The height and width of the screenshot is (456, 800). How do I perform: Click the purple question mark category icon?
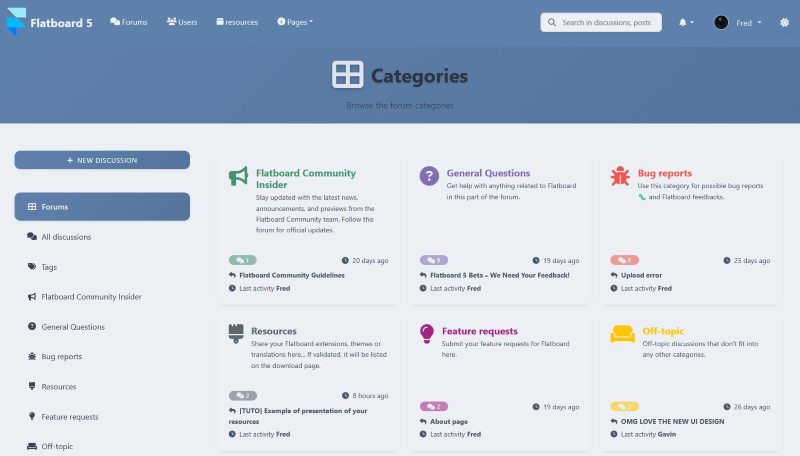429,176
